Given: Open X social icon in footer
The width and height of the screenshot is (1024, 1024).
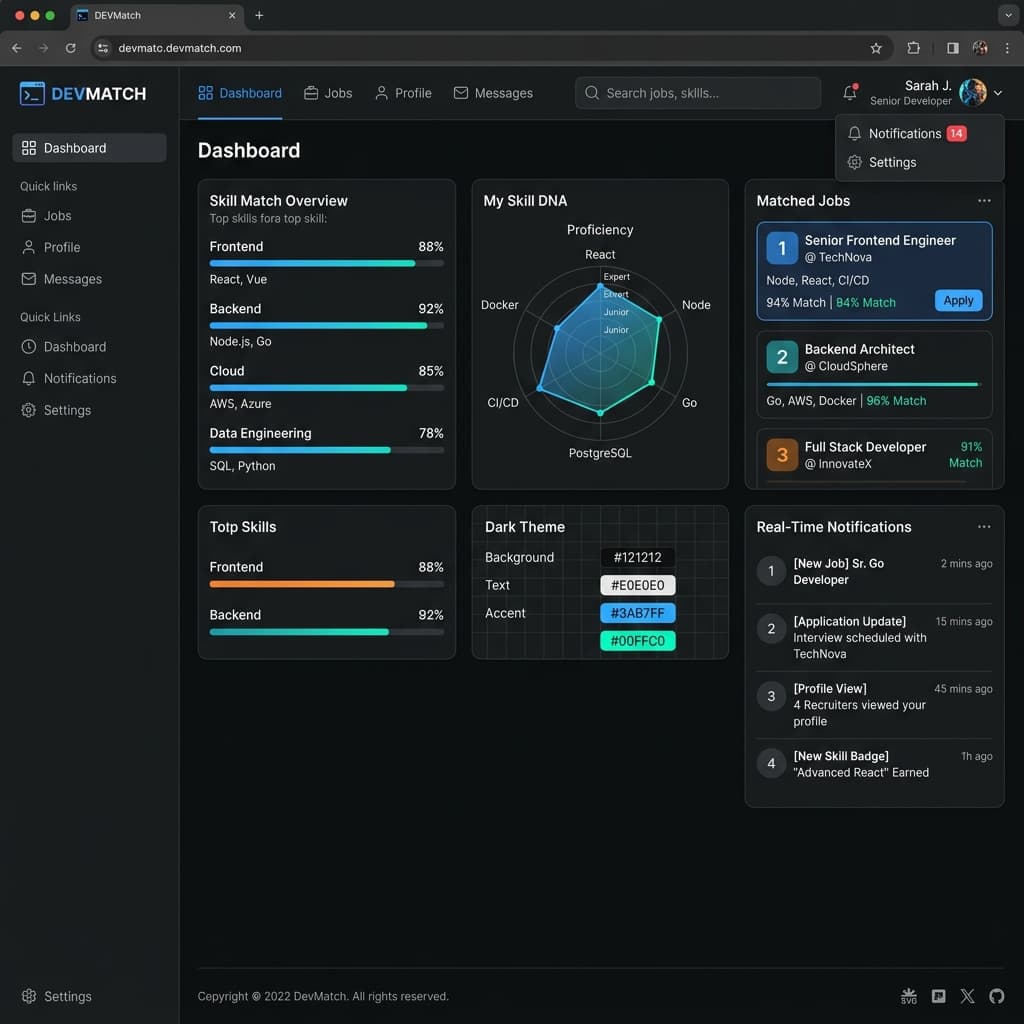Looking at the screenshot, I should 967,996.
